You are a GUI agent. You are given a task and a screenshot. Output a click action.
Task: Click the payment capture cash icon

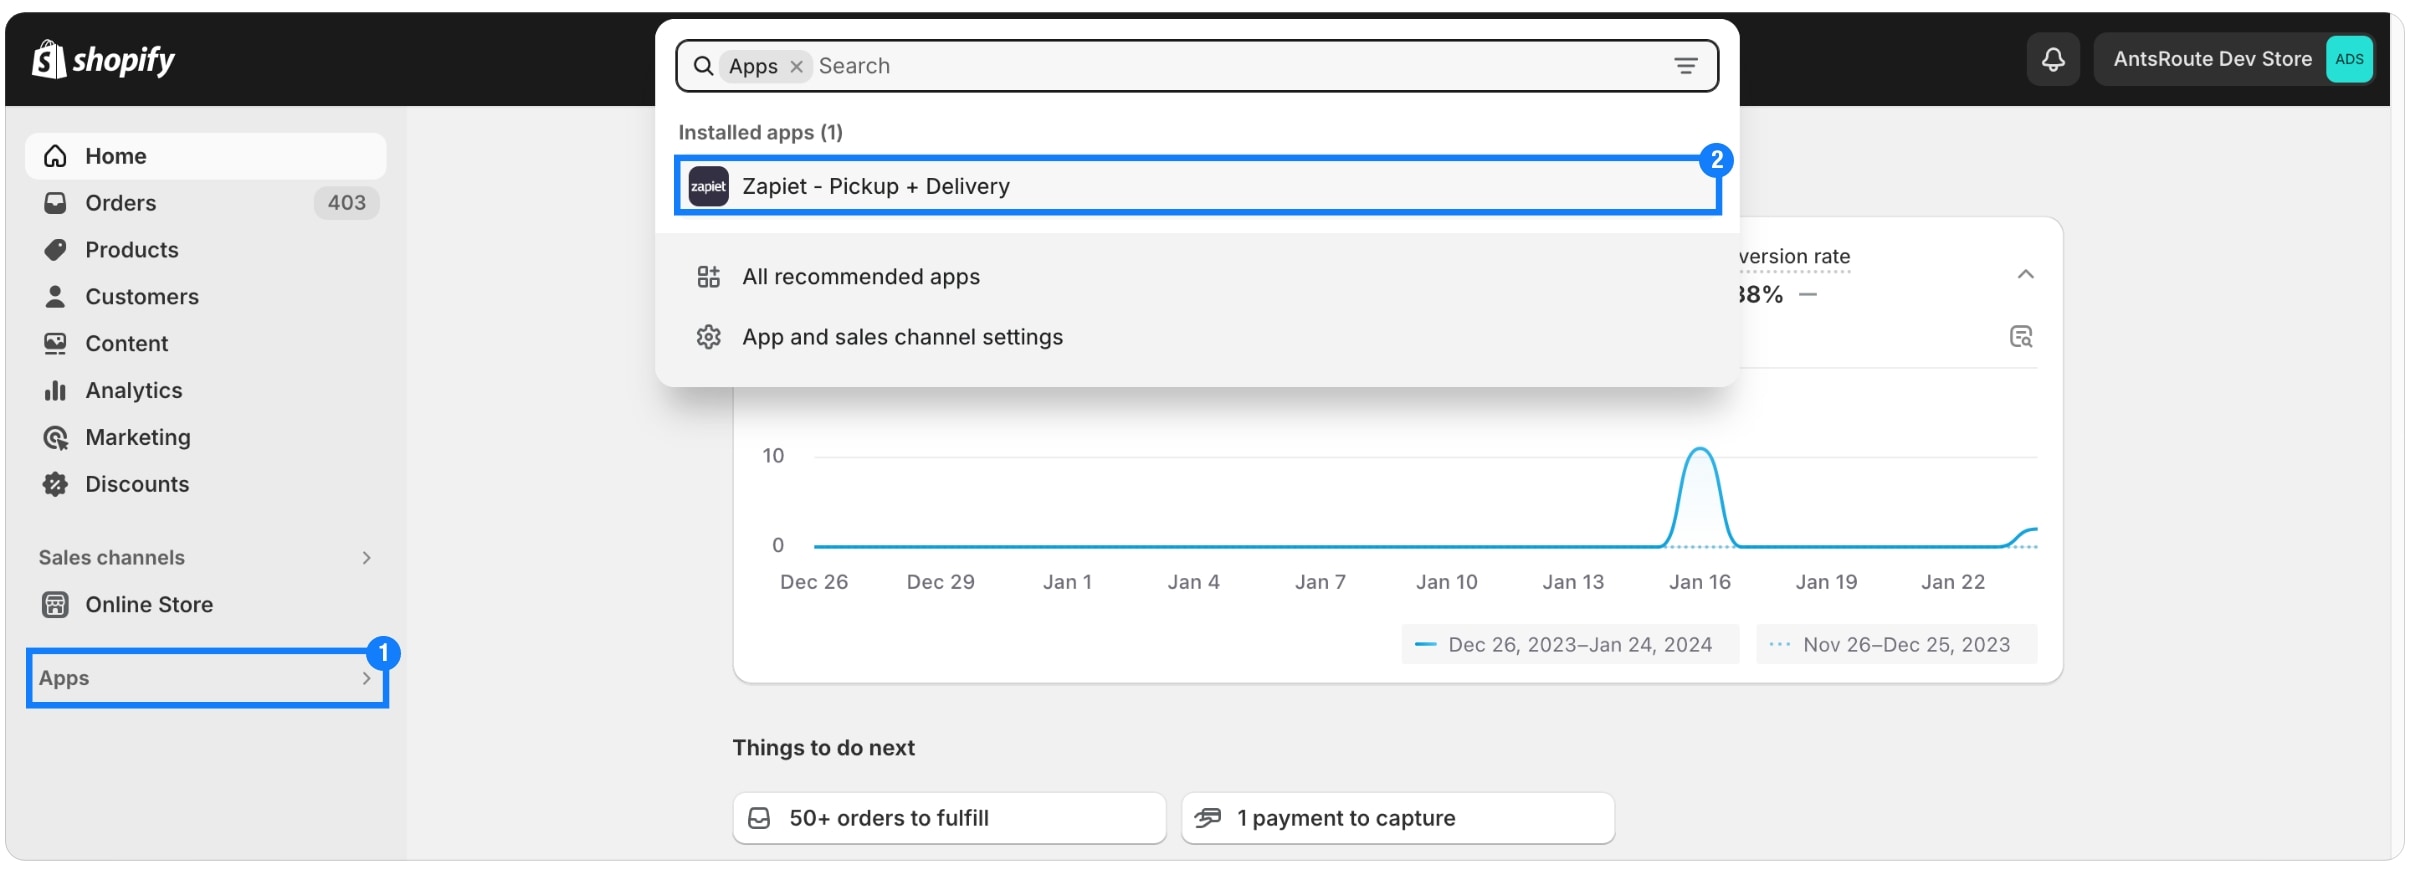point(1208,818)
